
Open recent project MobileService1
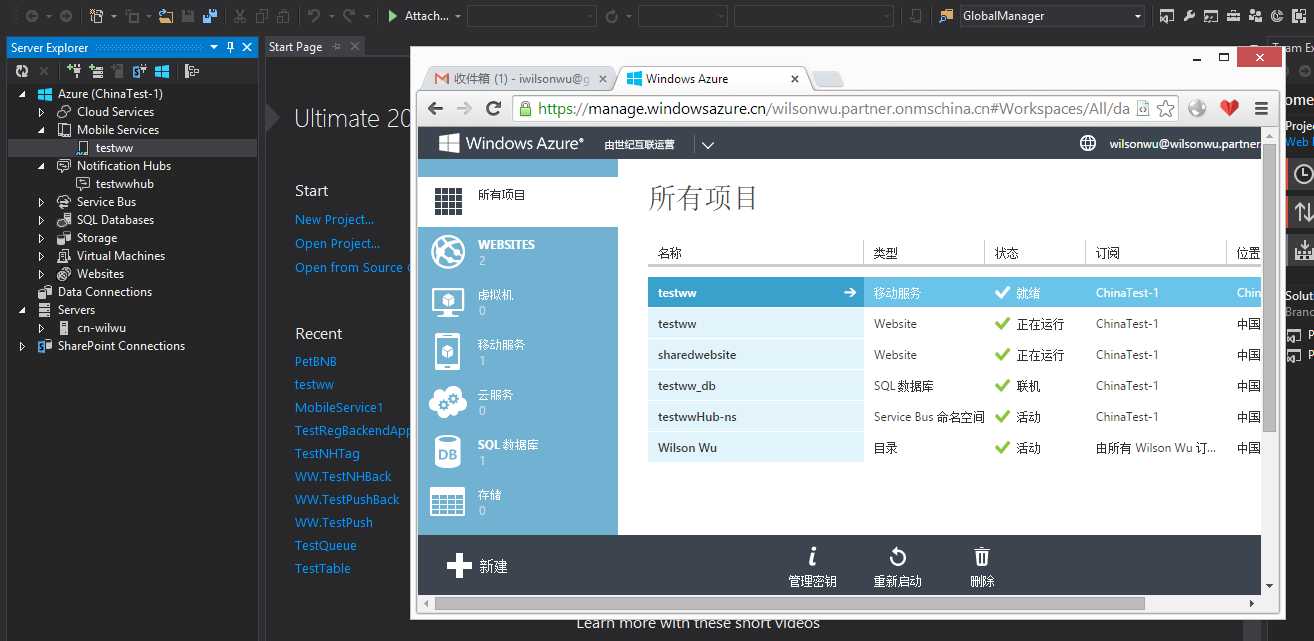[x=339, y=407]
